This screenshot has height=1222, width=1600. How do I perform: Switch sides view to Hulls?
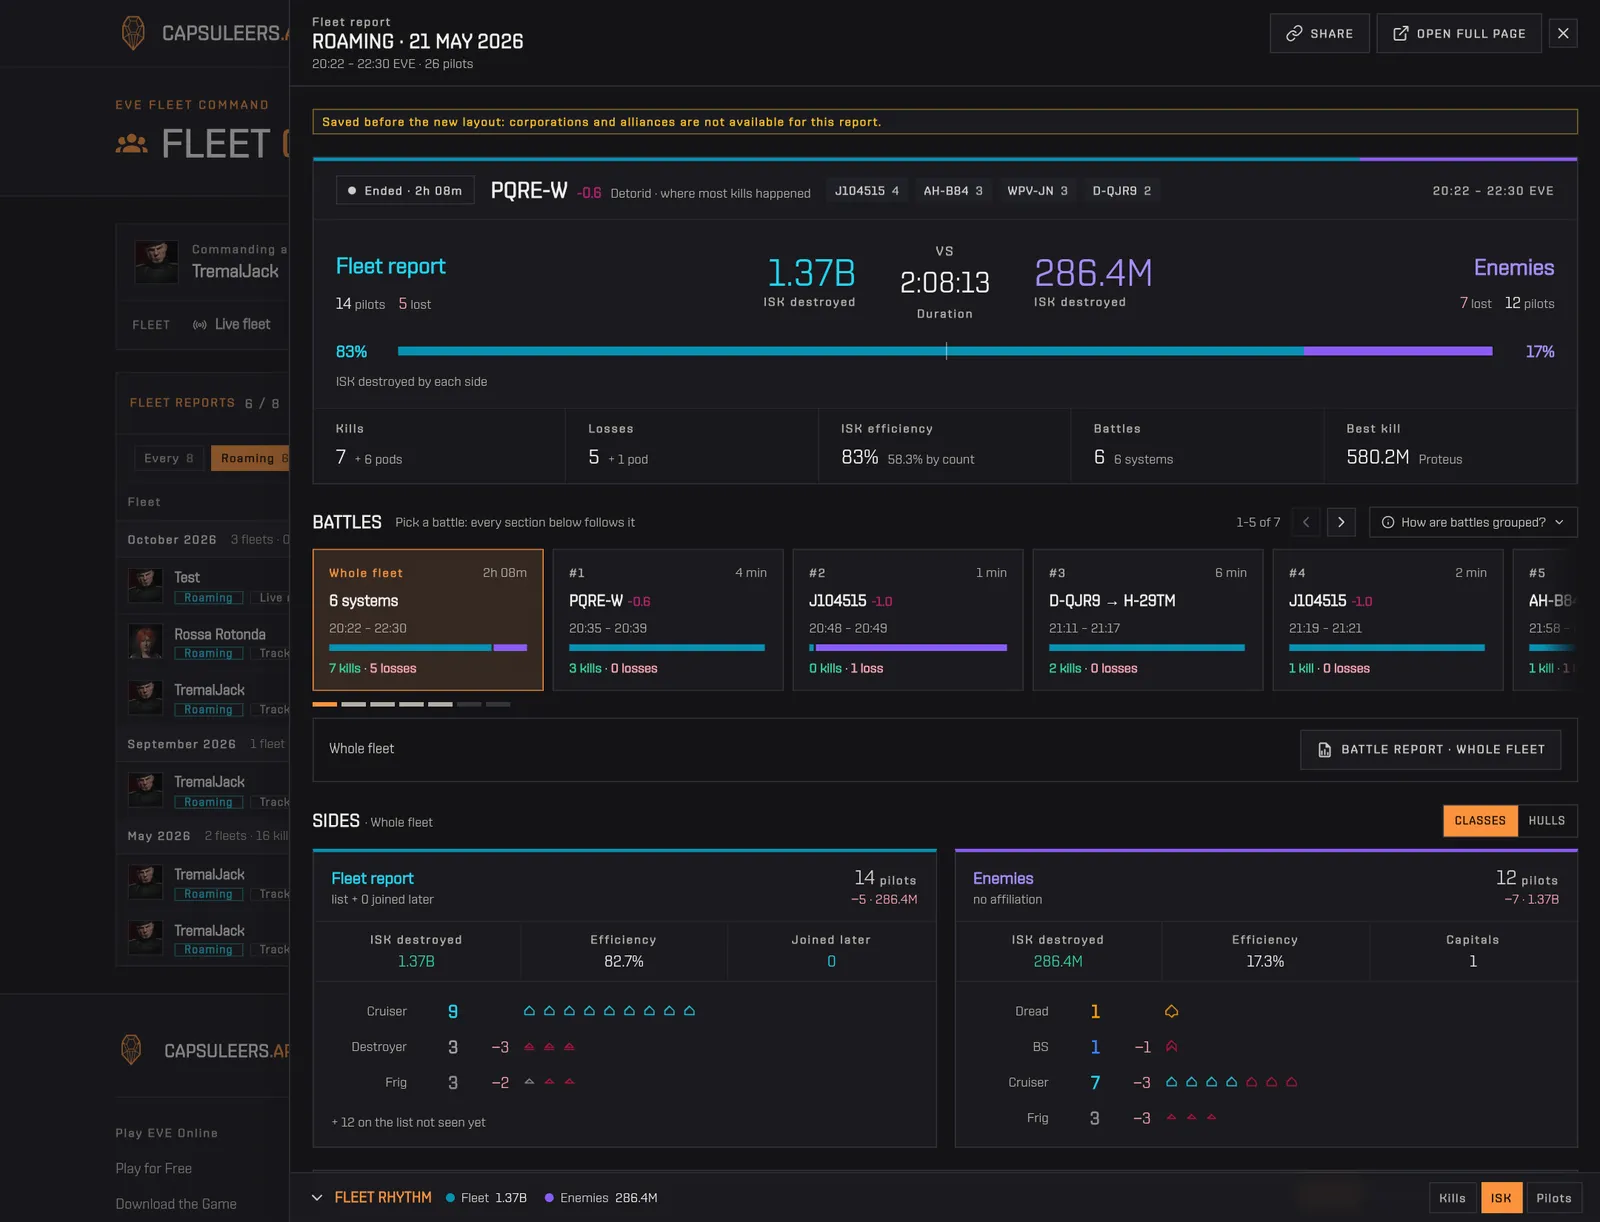[1546, 821]
